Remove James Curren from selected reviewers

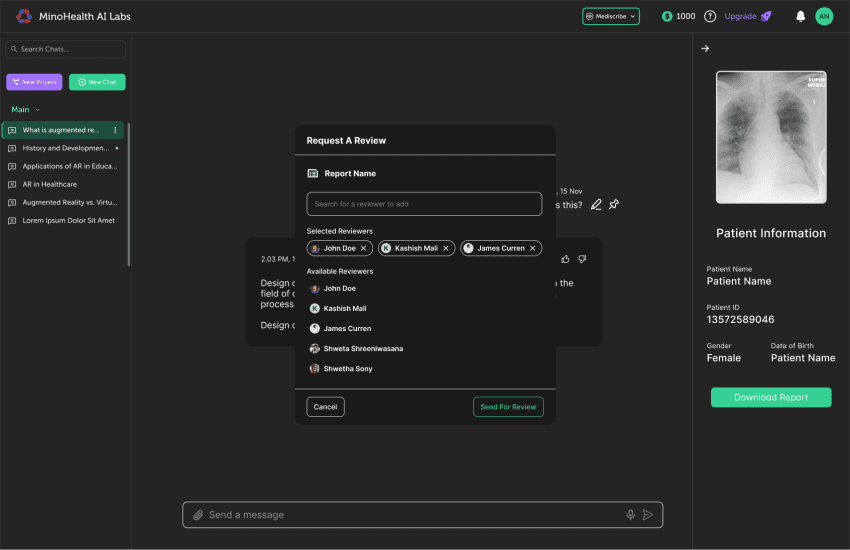[532, 248]
